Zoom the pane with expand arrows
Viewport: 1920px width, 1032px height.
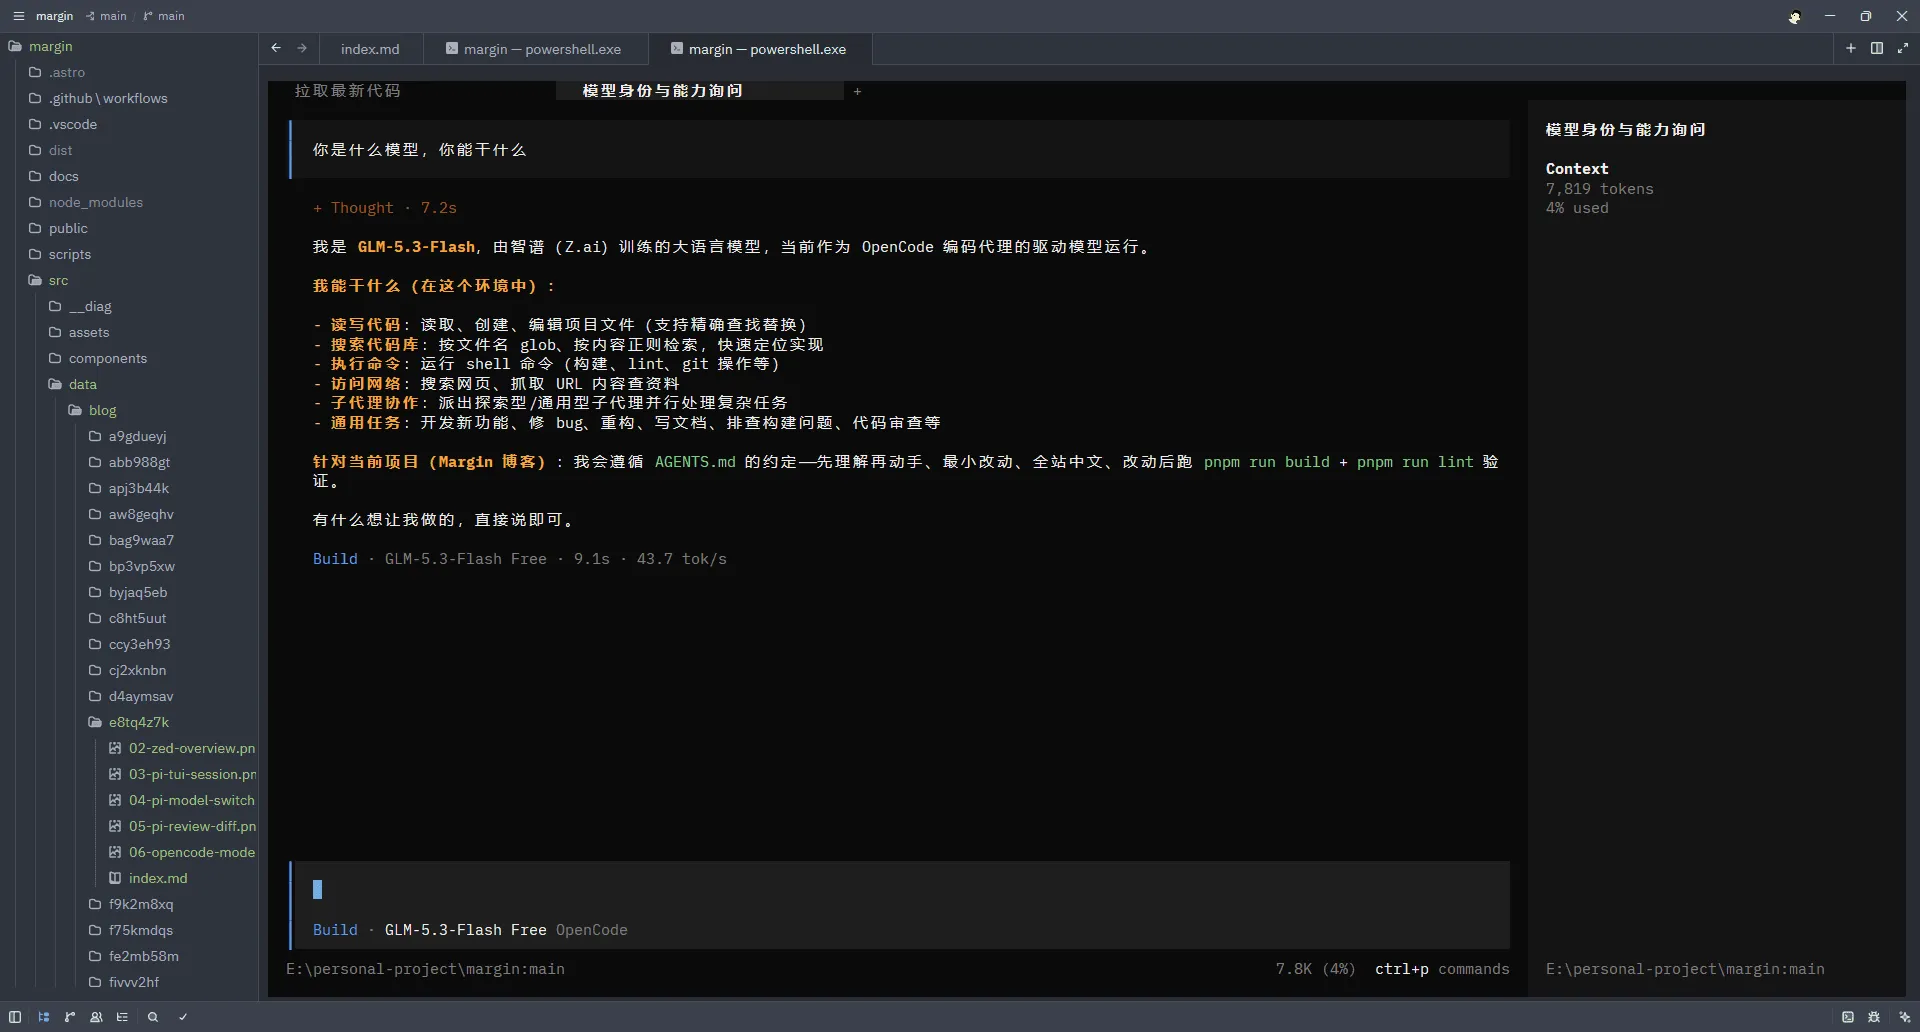[x=1903, y=48]
